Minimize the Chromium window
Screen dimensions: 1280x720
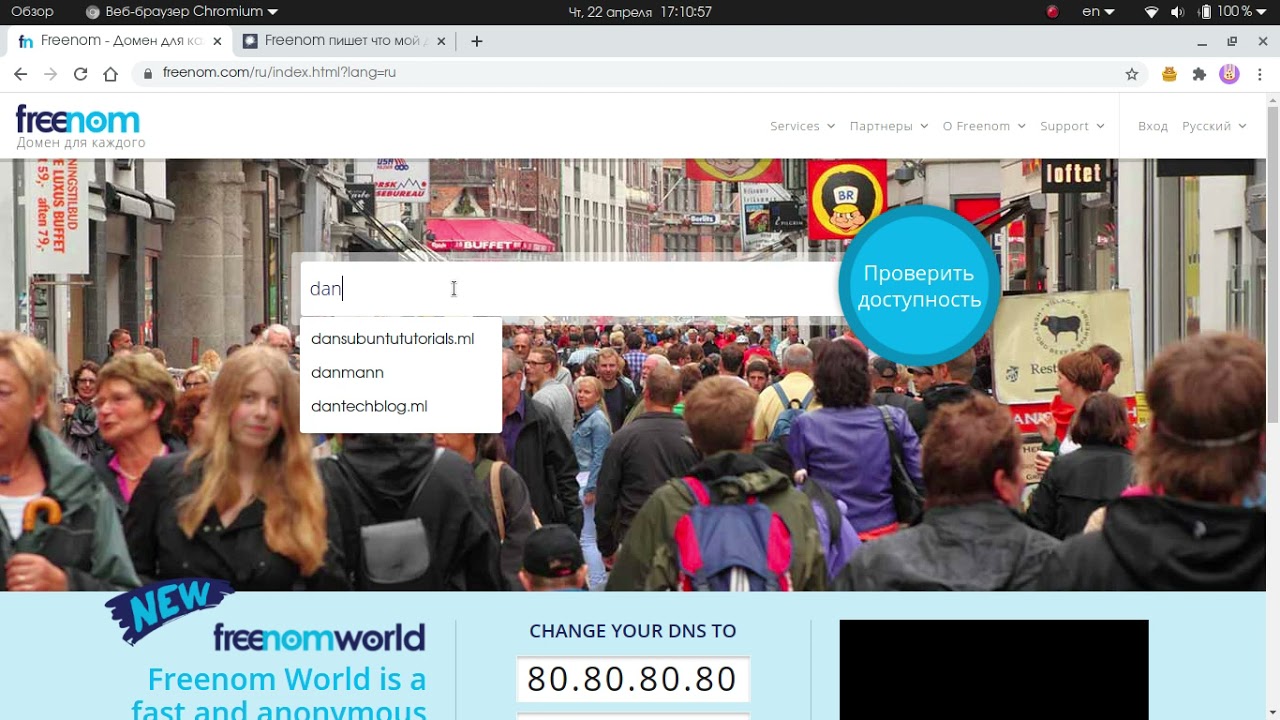[x=1202, y=42]
